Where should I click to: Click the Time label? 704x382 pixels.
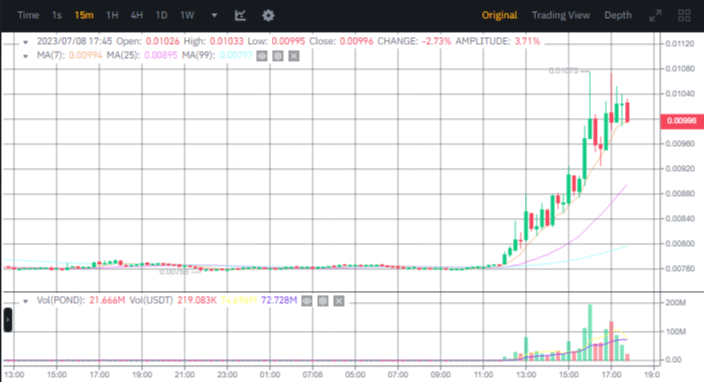[28, 15]
